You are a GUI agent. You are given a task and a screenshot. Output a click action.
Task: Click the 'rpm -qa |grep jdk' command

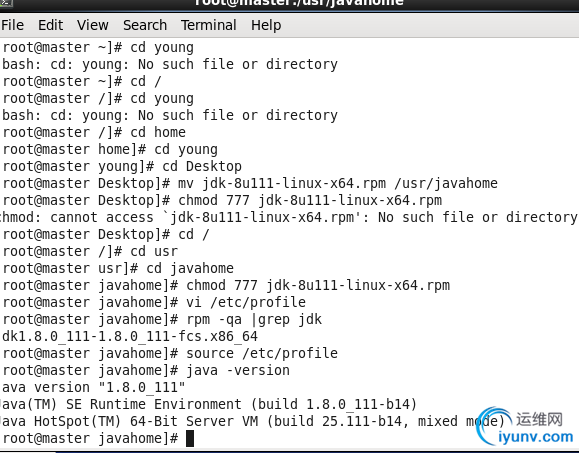click(254, 319)
